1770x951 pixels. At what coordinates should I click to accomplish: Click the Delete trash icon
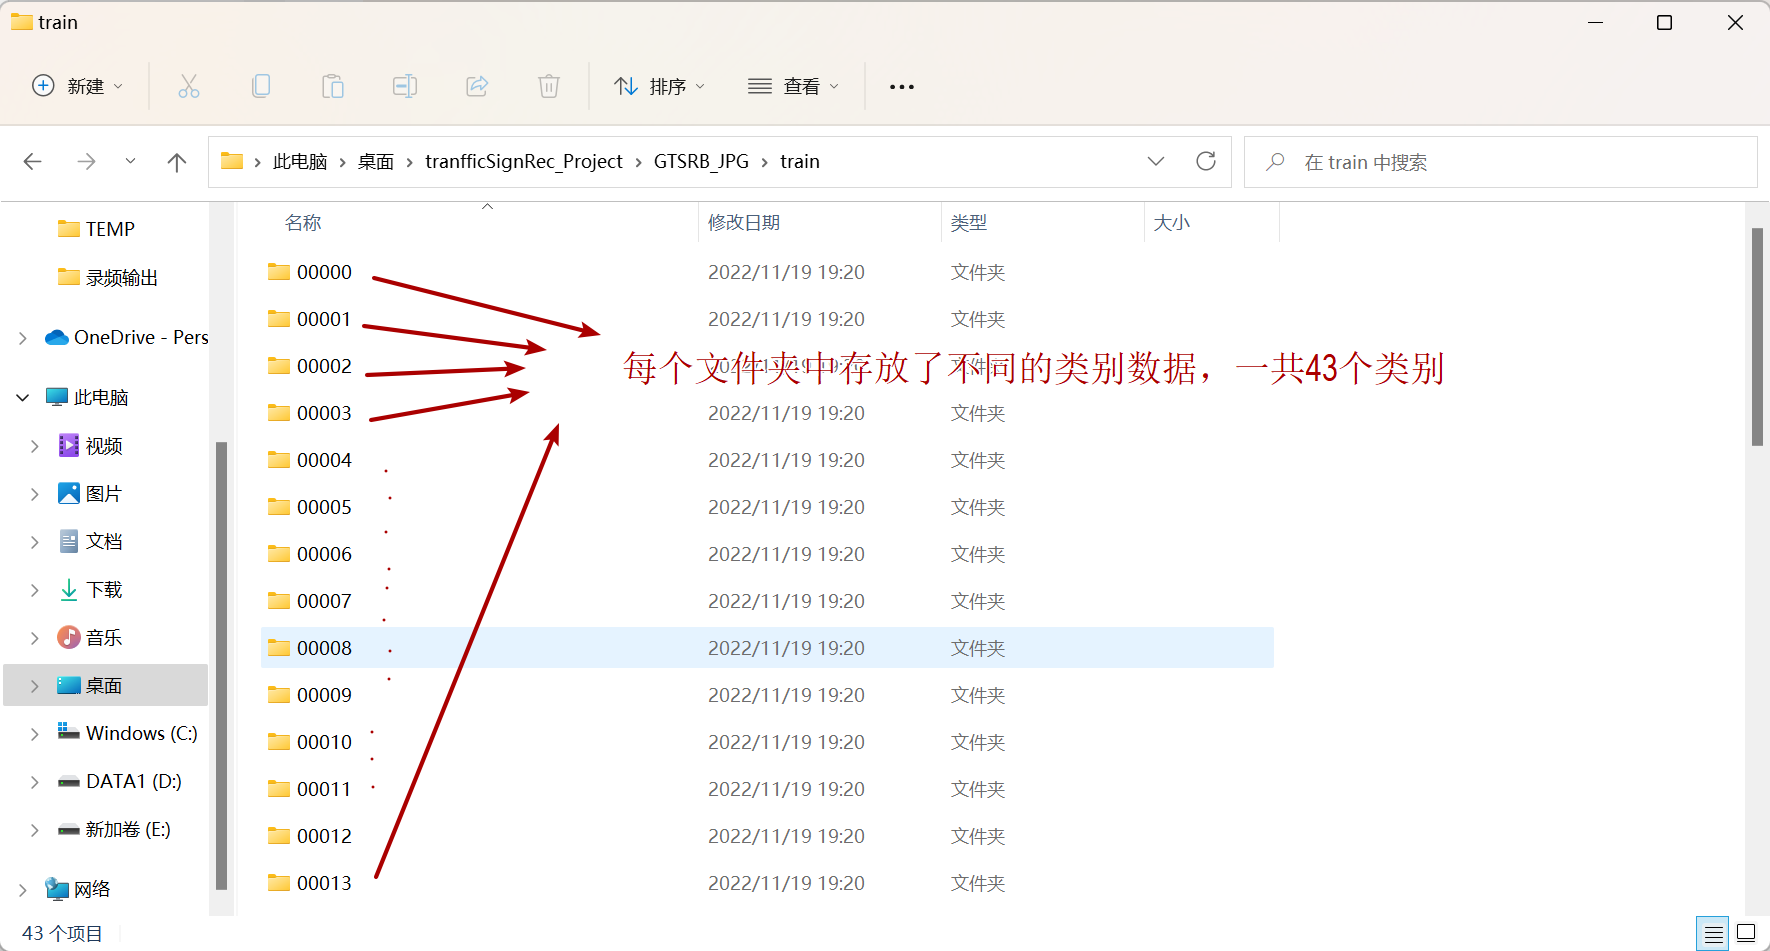click(x=549, y=86)
